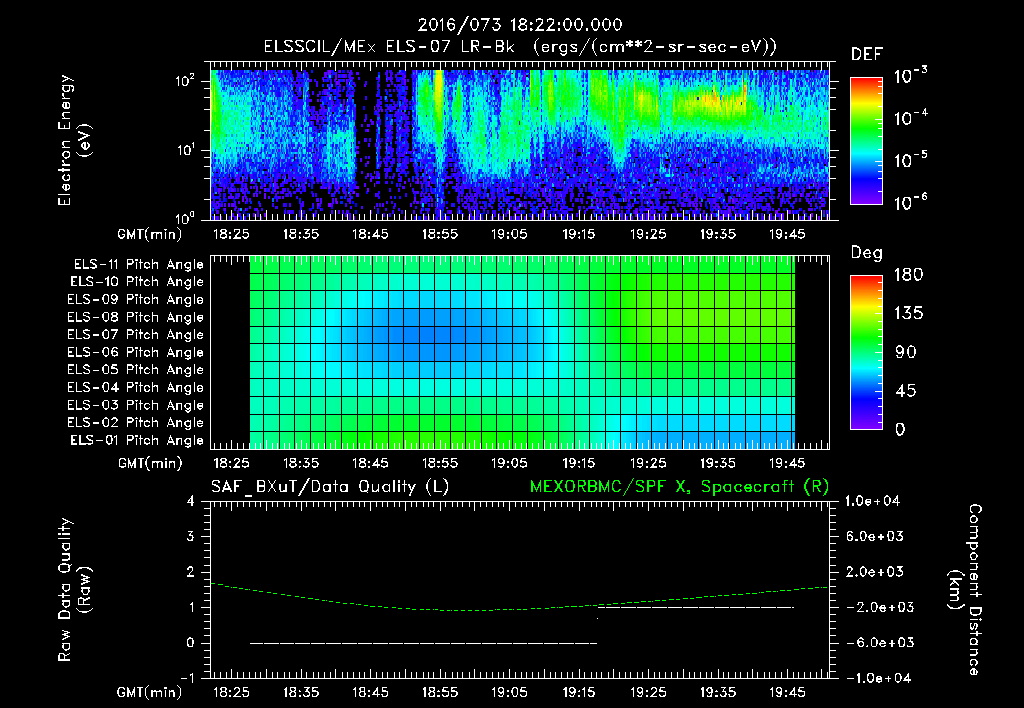
Task: Select the ELS-10 Pitch Angle row label
Action: 137,282
